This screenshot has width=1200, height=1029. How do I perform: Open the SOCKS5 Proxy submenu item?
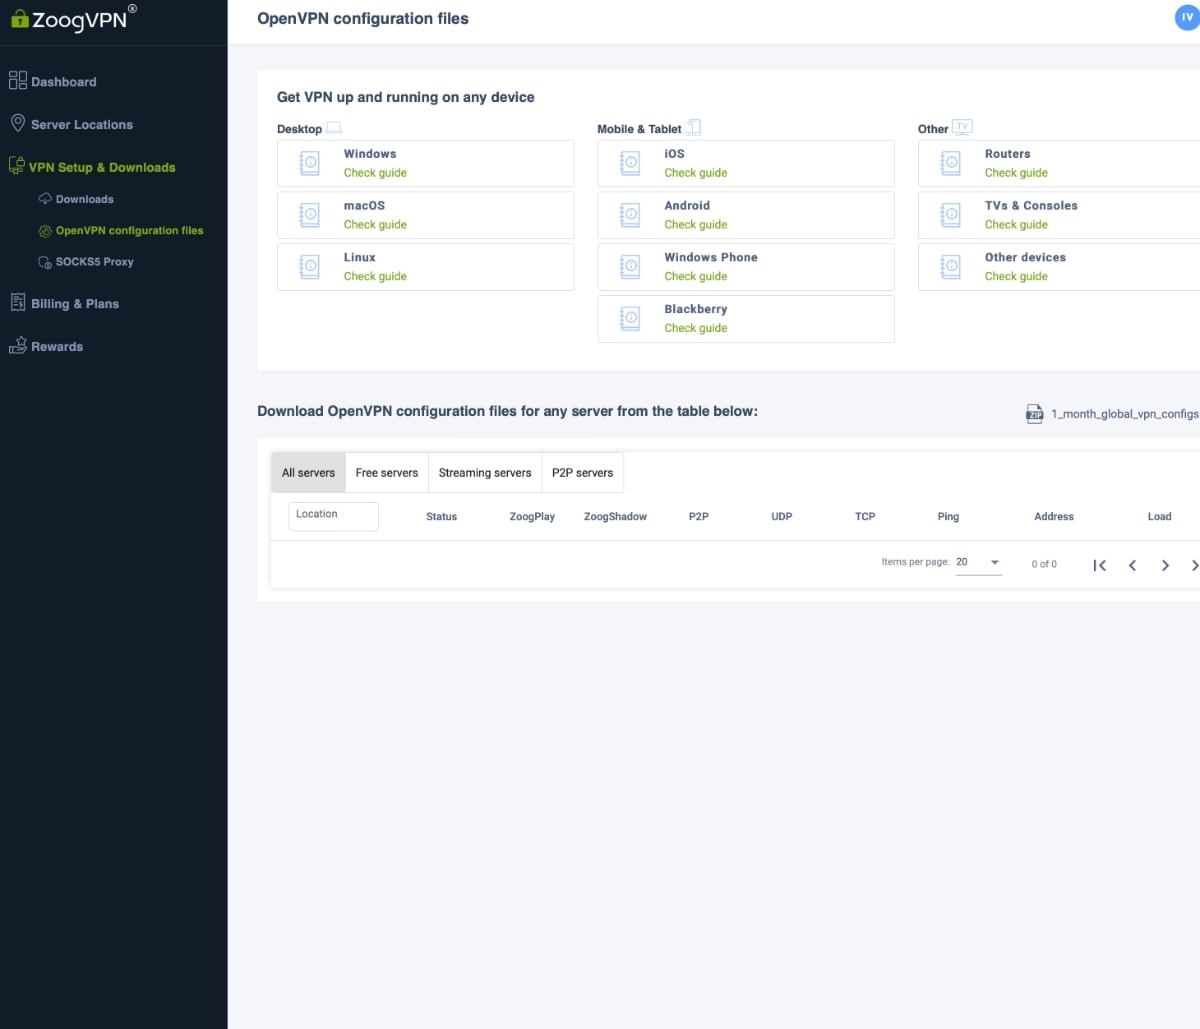coord(95,262)
